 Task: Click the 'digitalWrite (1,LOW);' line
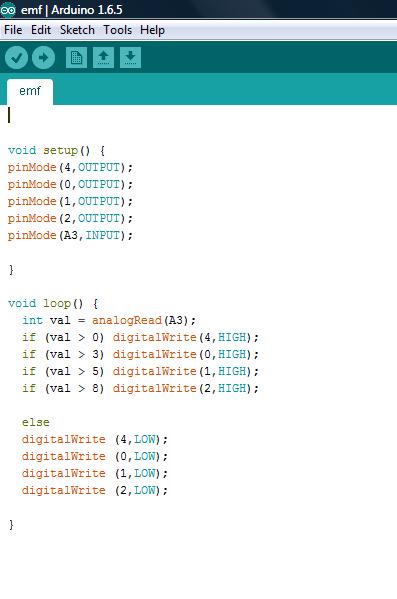tap(95, 473)
